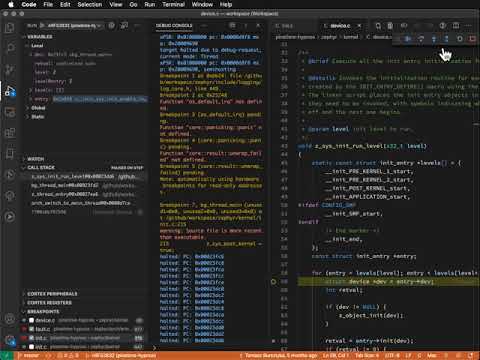The width and height of the screenshot is (480, 360).
Task: Toggle the device.c breakpoint checkbox
Action: point(31,320)
